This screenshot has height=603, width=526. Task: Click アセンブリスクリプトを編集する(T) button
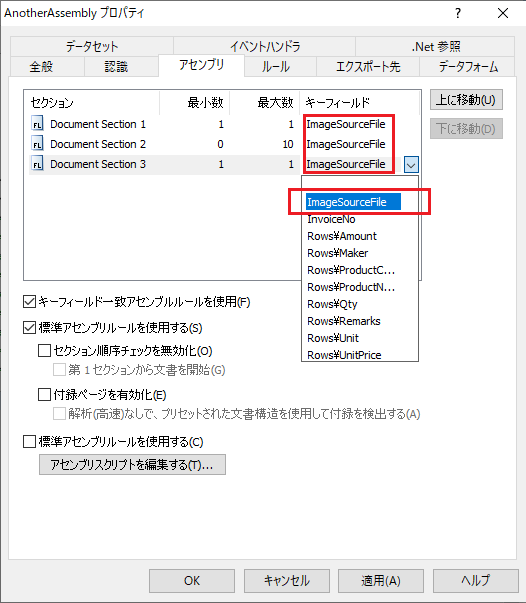pyautogui.click(x=132, y=465)
